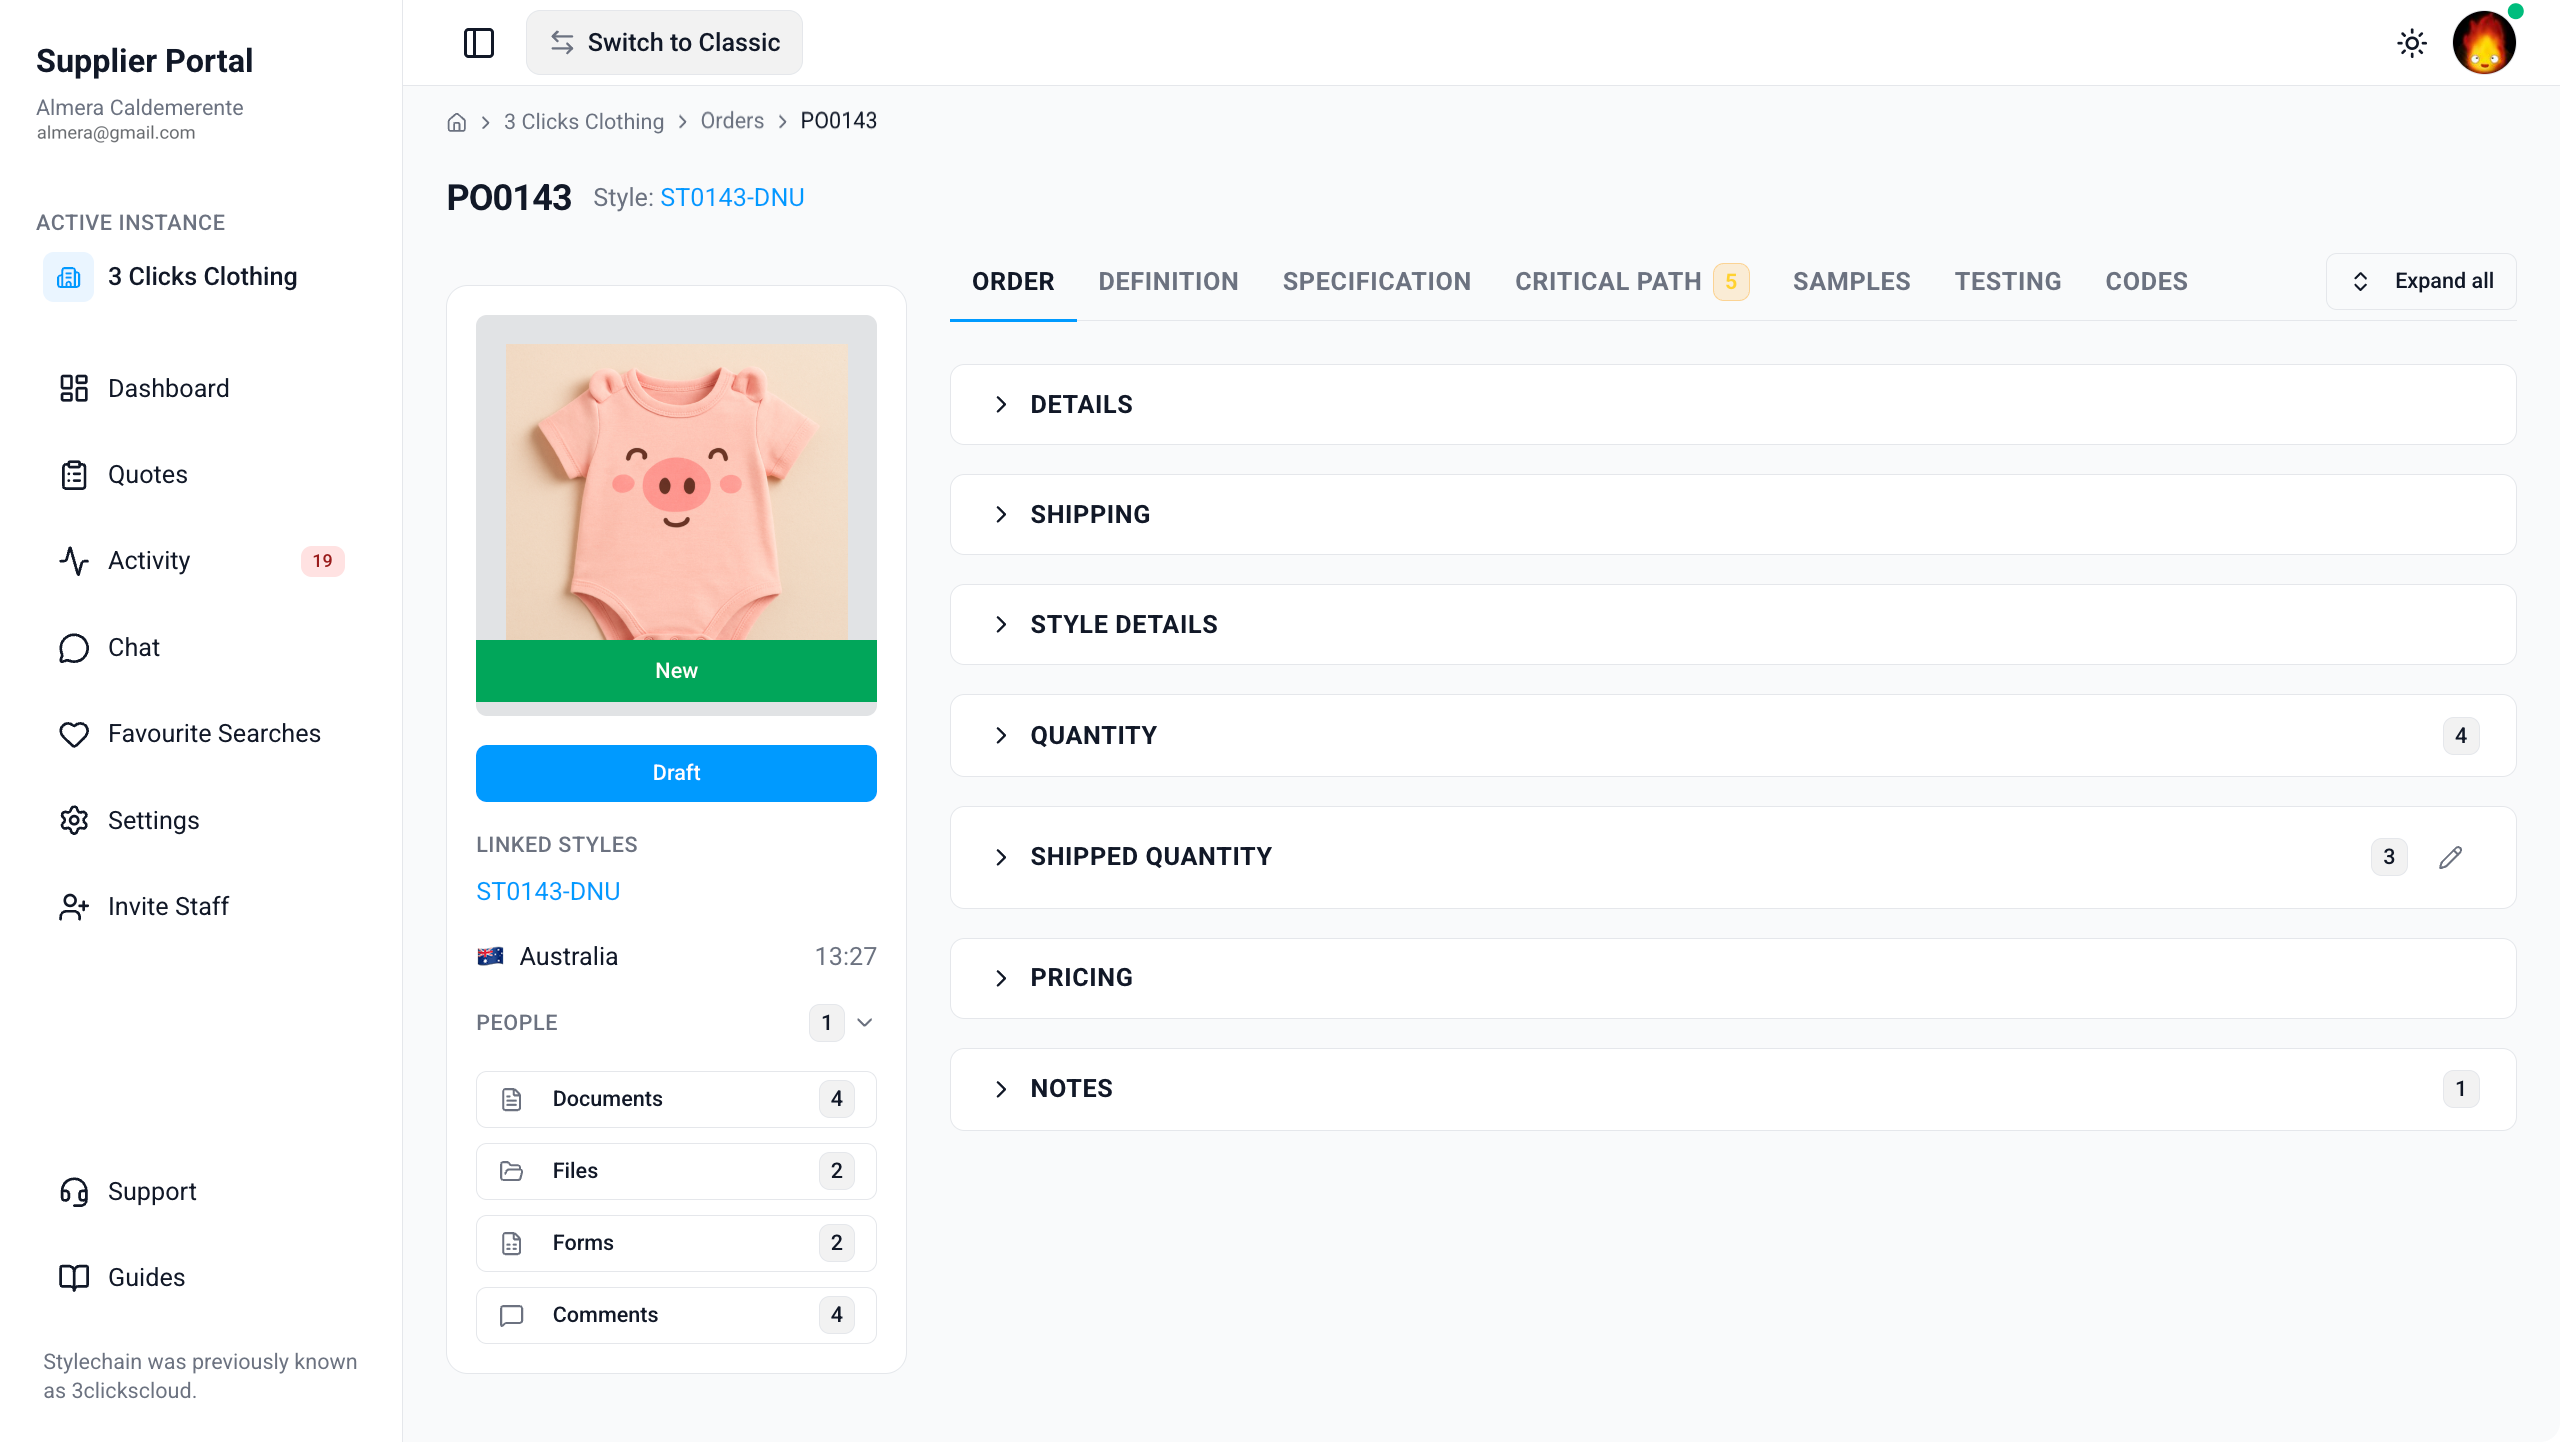Open the user avatar menu
Screen dimensions: 2560x1442
2484,43
